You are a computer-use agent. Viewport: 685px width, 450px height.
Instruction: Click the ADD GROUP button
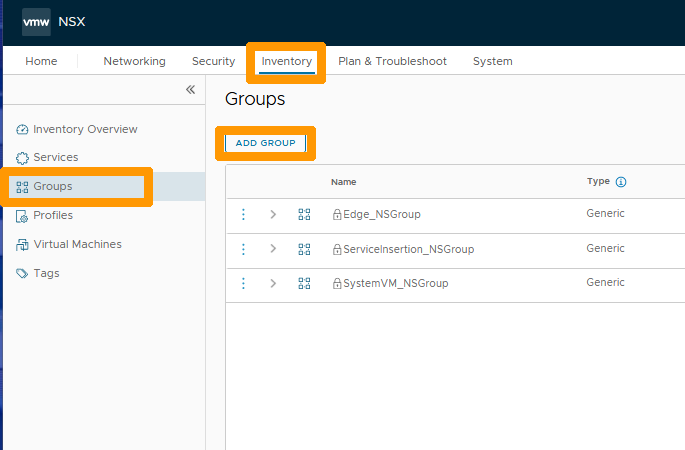[266, 143]
